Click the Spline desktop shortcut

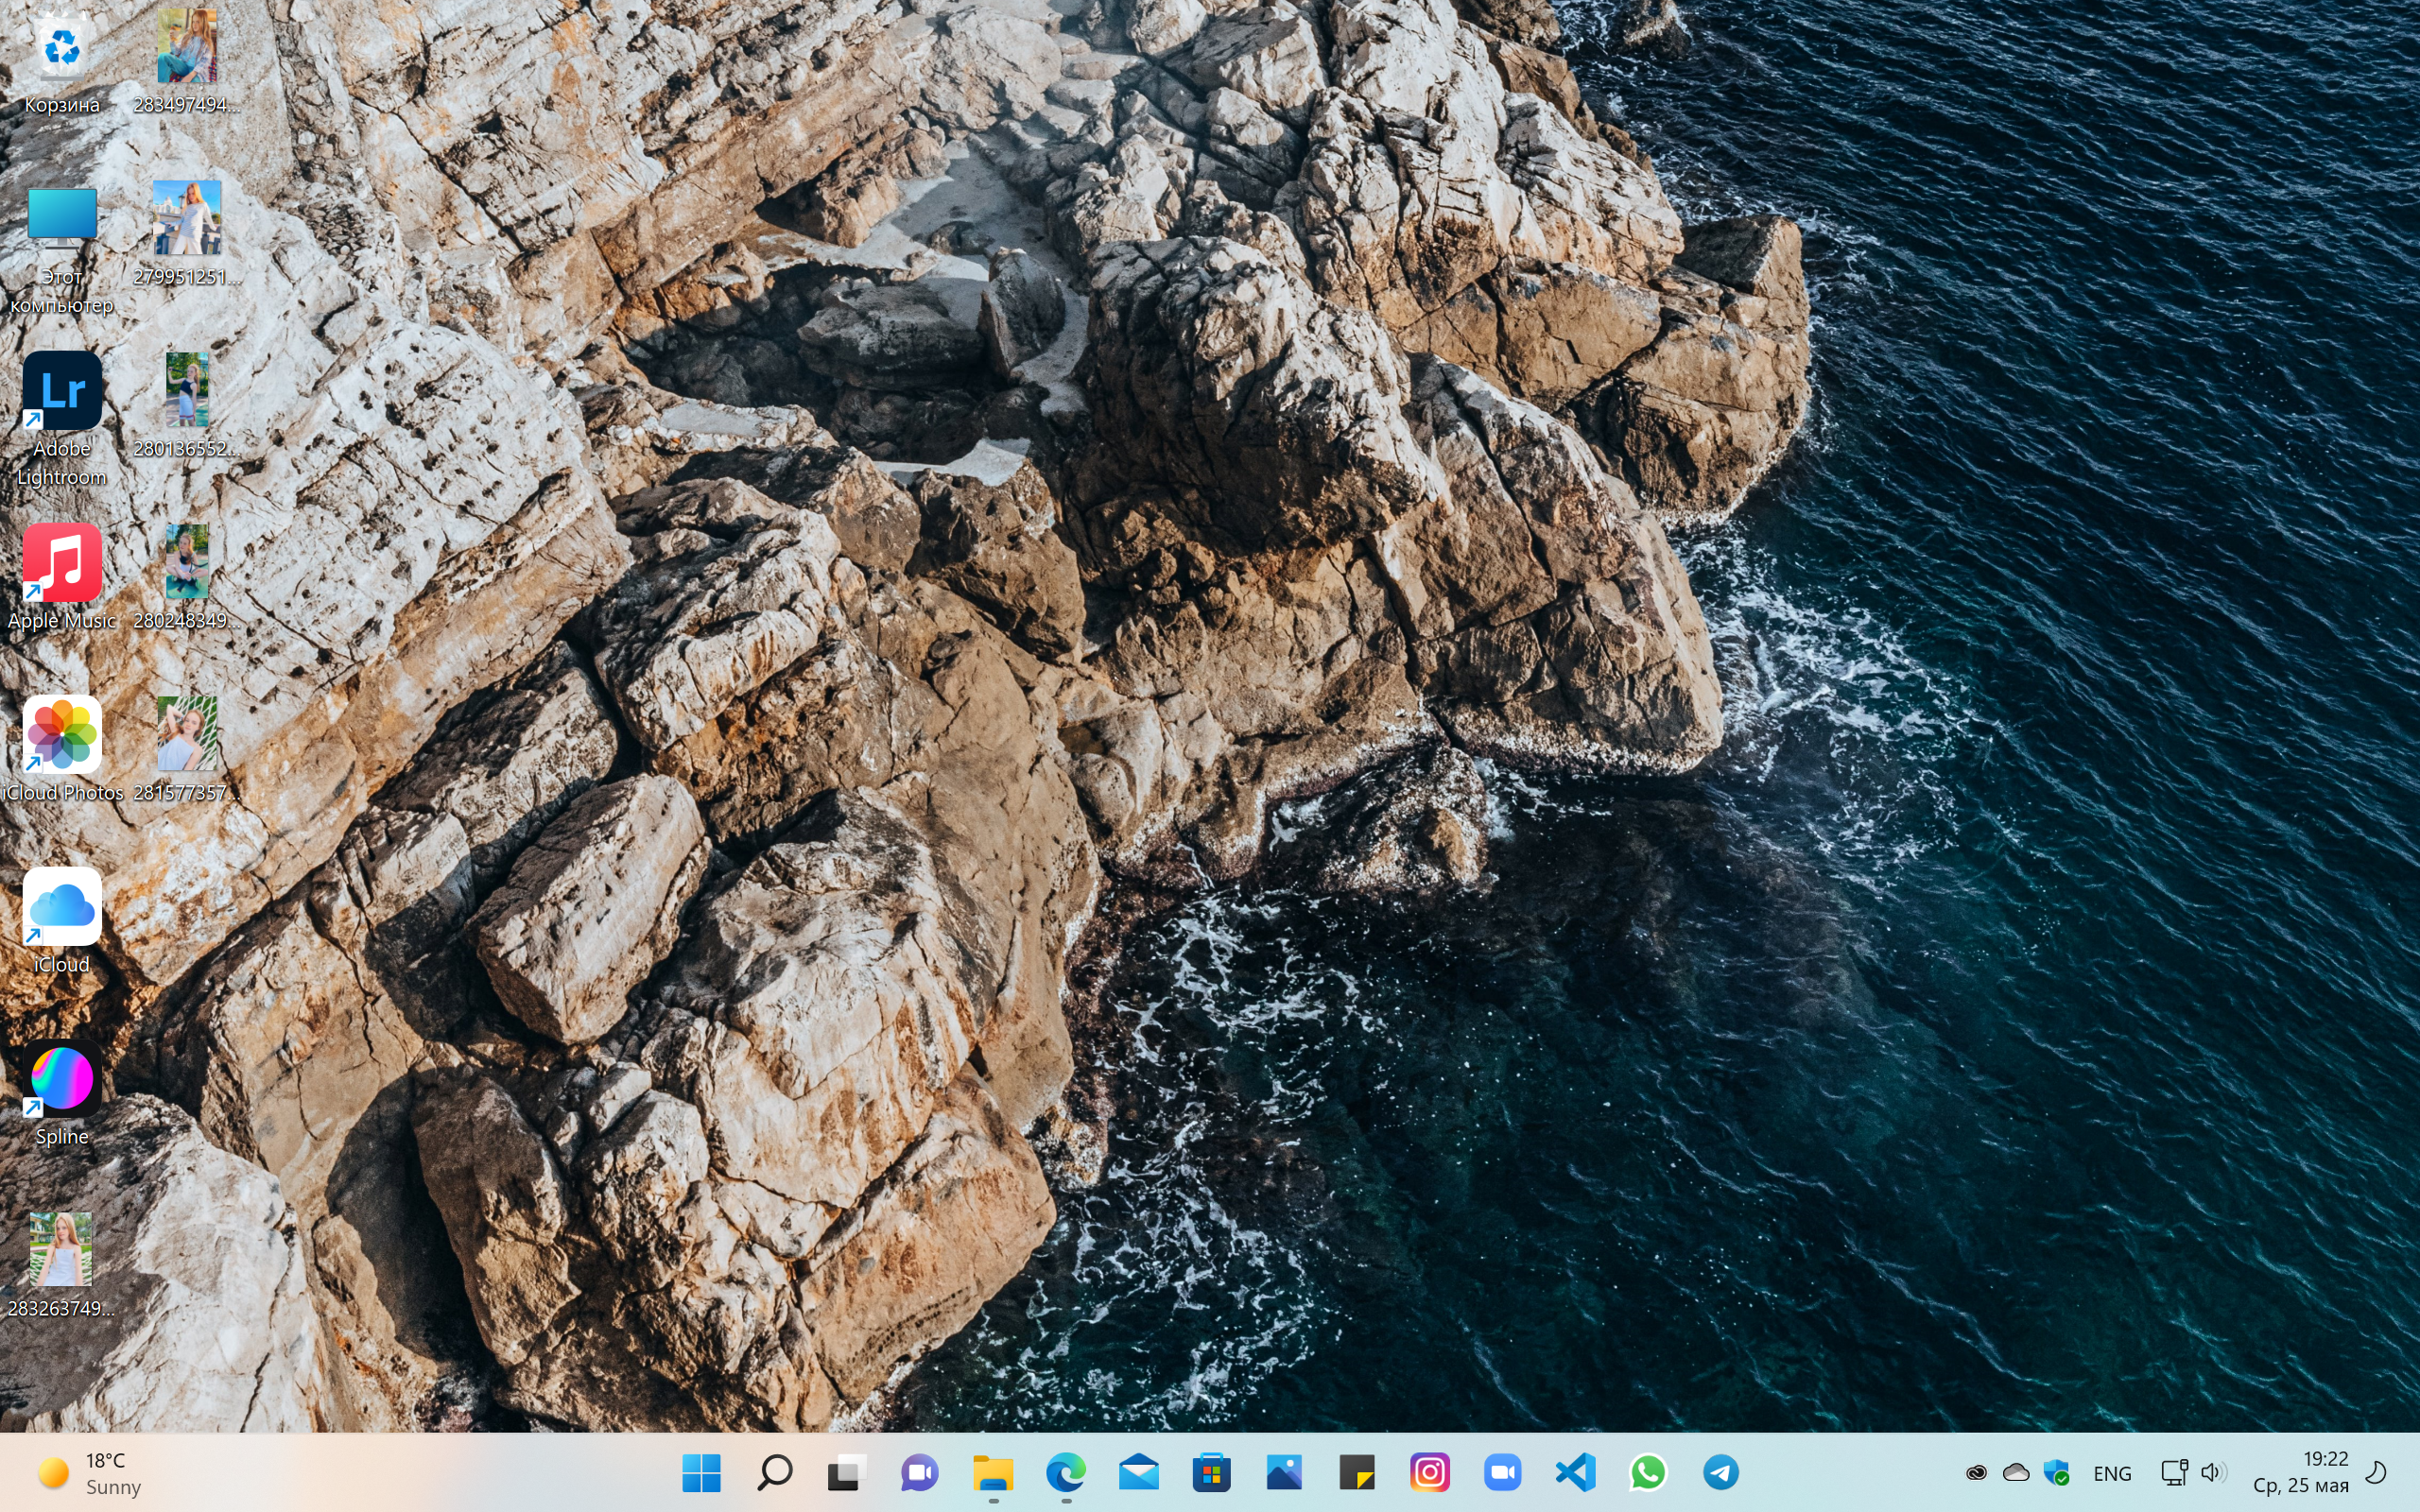point(62,1079)
